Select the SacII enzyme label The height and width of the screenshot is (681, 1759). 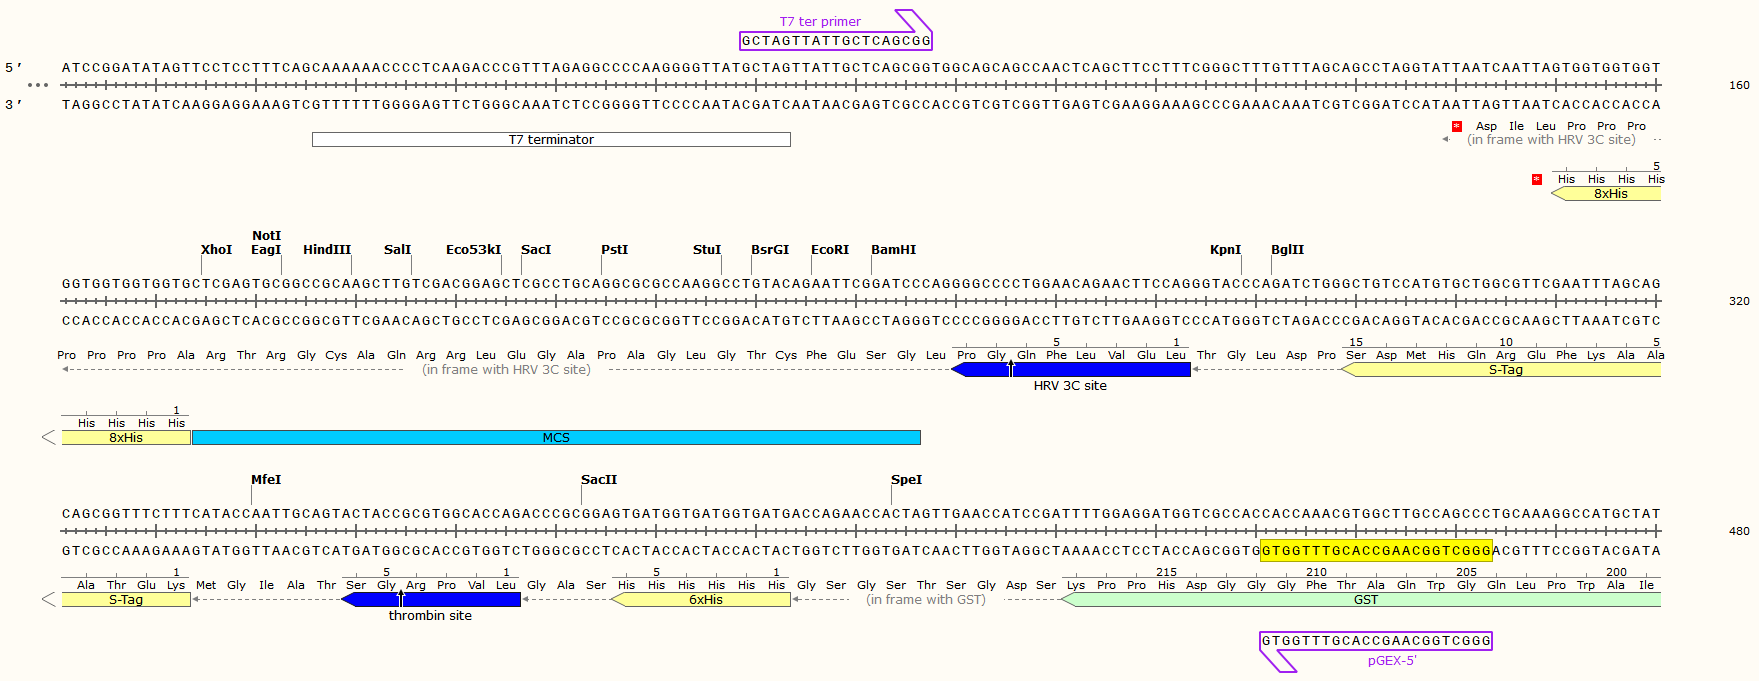pos(599,480)
